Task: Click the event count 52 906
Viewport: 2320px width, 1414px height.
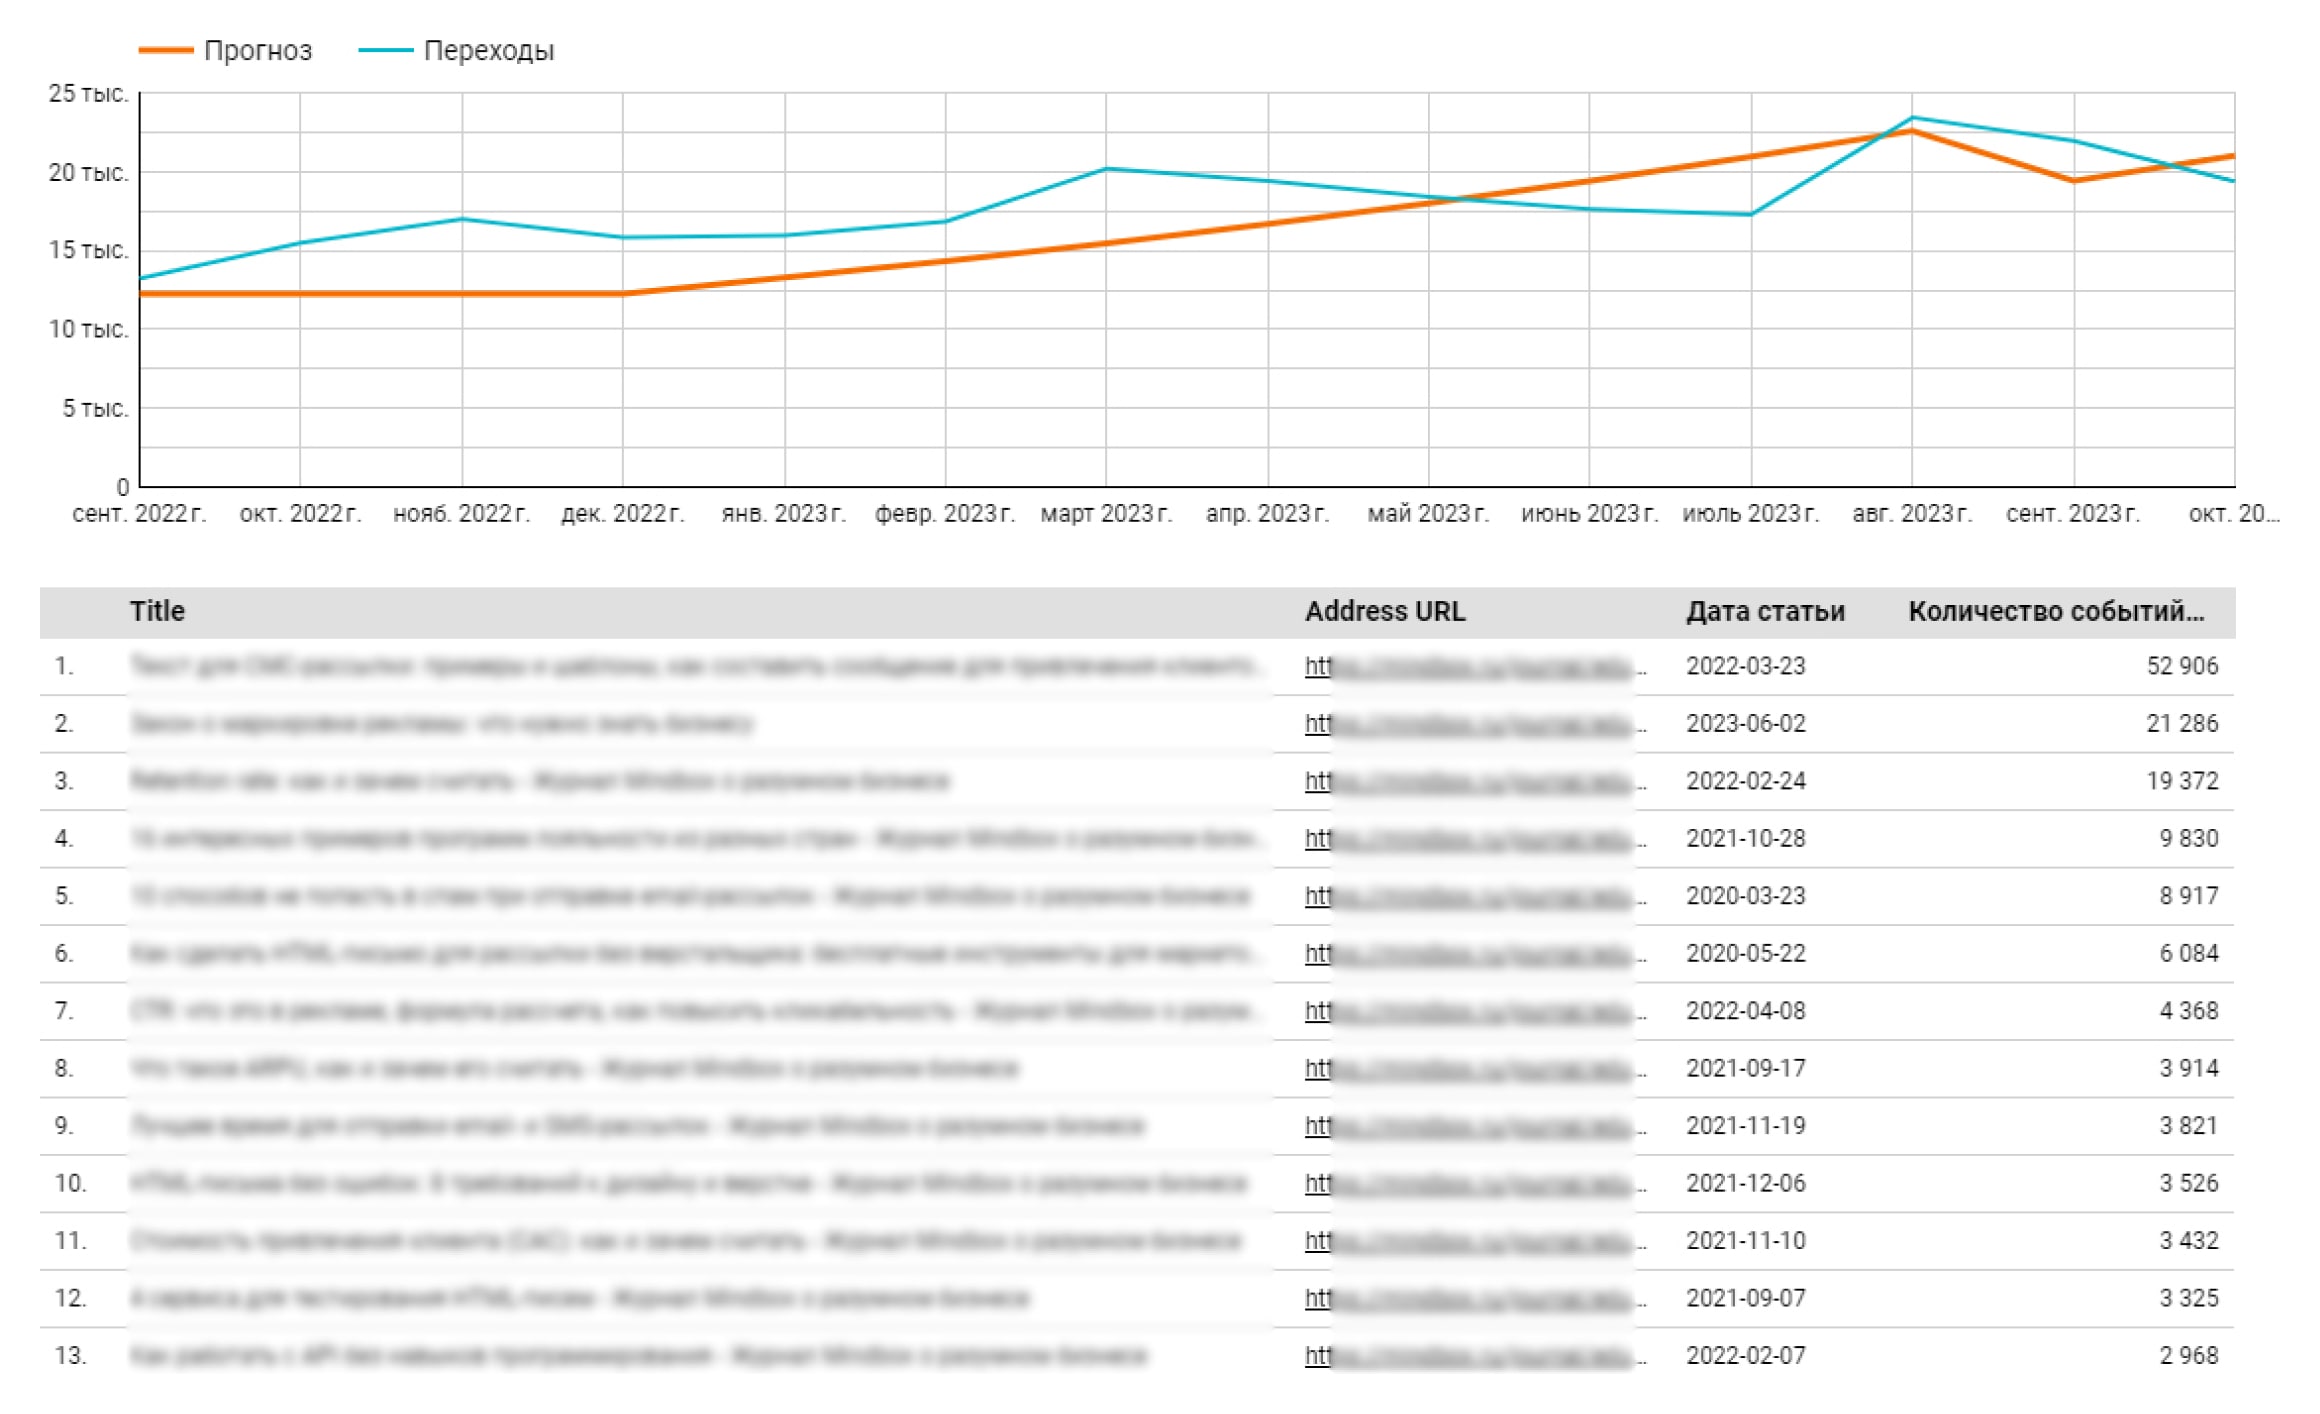Action: coord(2182,666)
